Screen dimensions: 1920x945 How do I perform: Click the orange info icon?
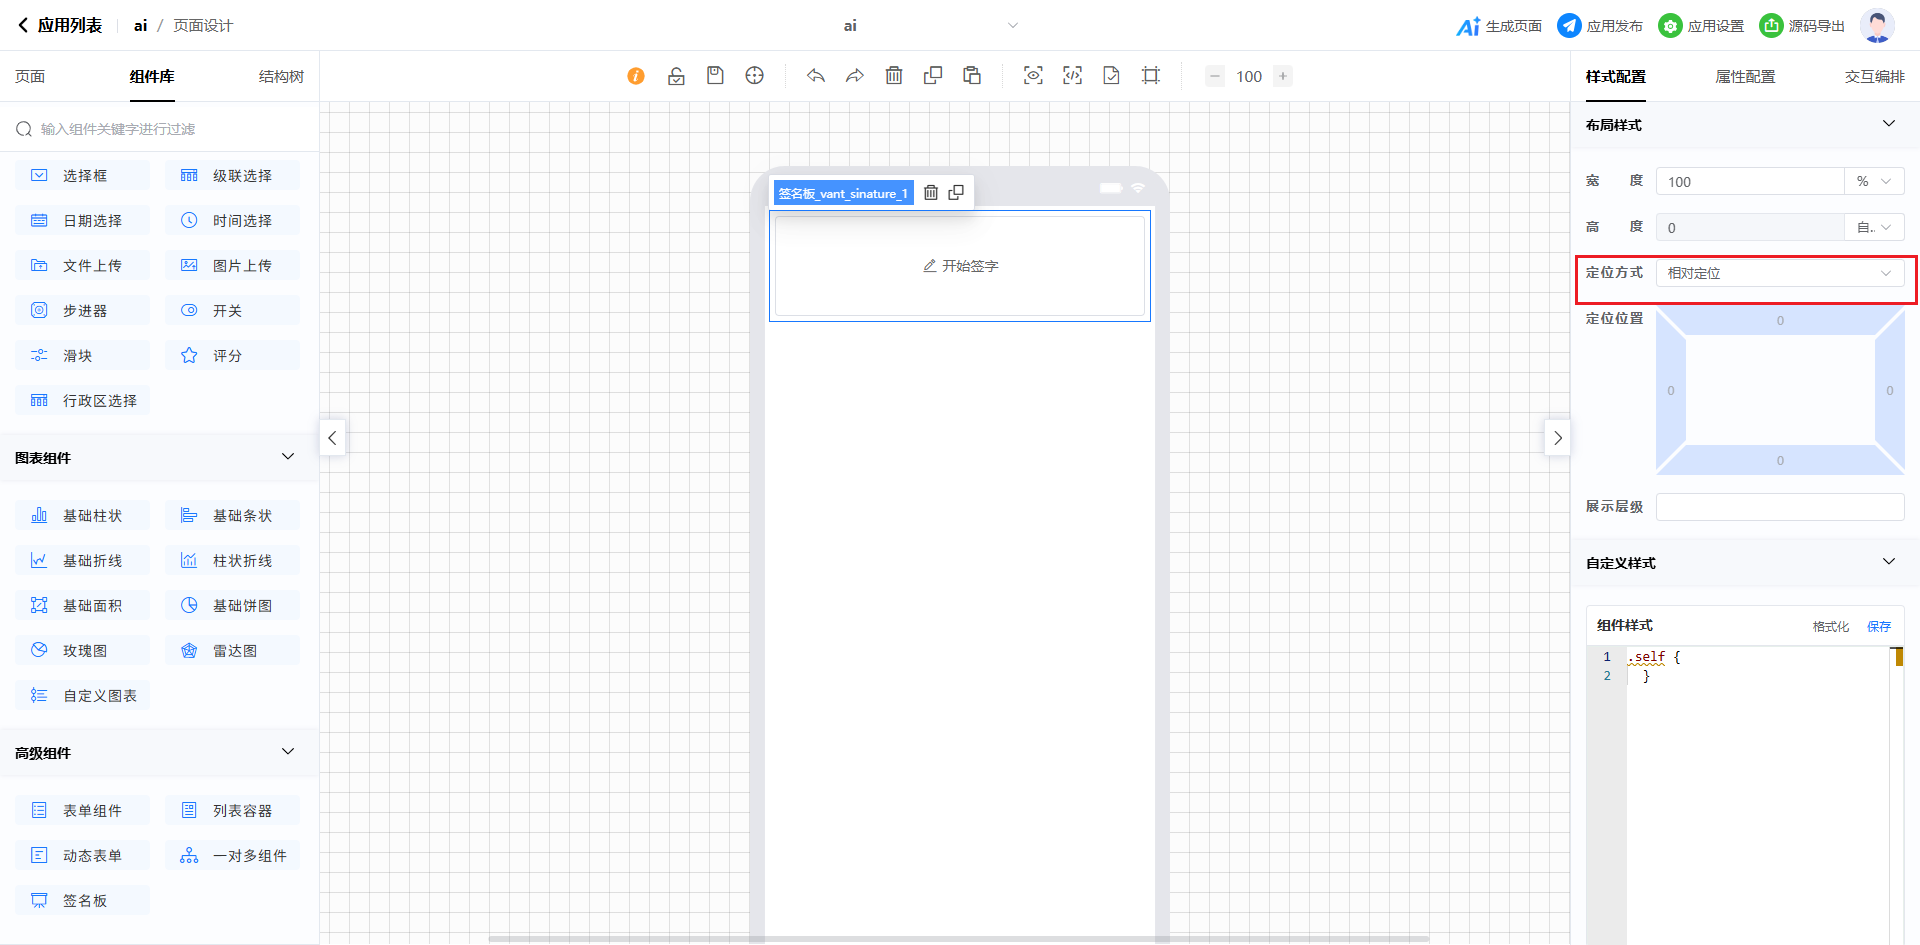(x=636, y=76)
